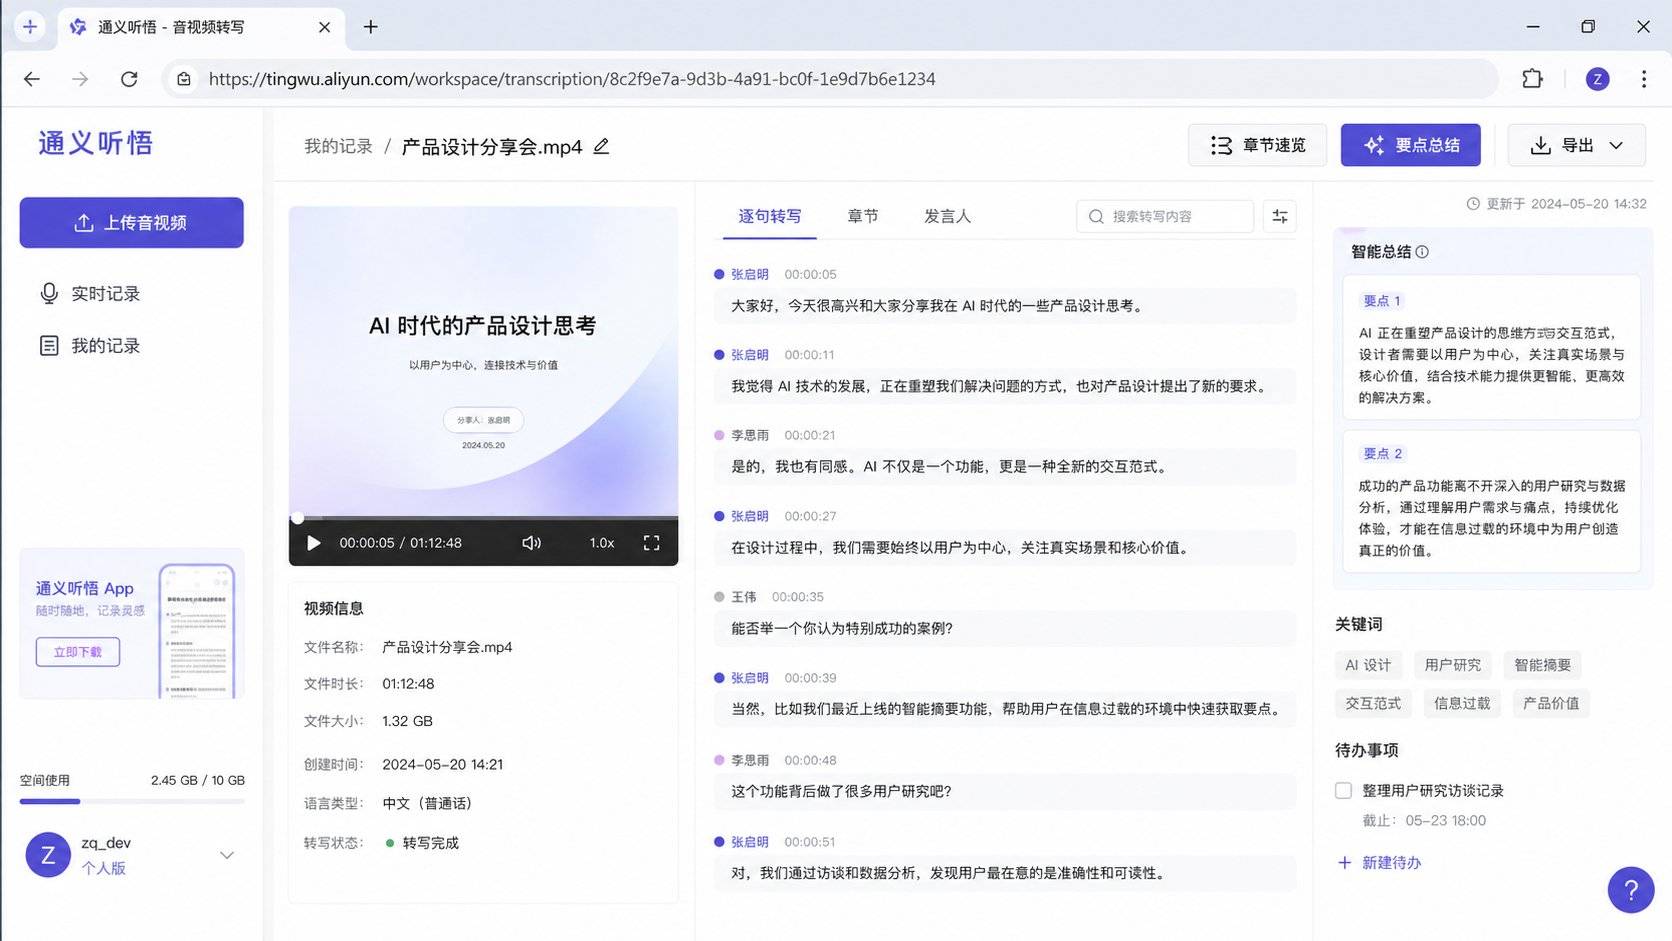
Task: Open the transcription filter settings icon
Action: [x=1280, y=216]
